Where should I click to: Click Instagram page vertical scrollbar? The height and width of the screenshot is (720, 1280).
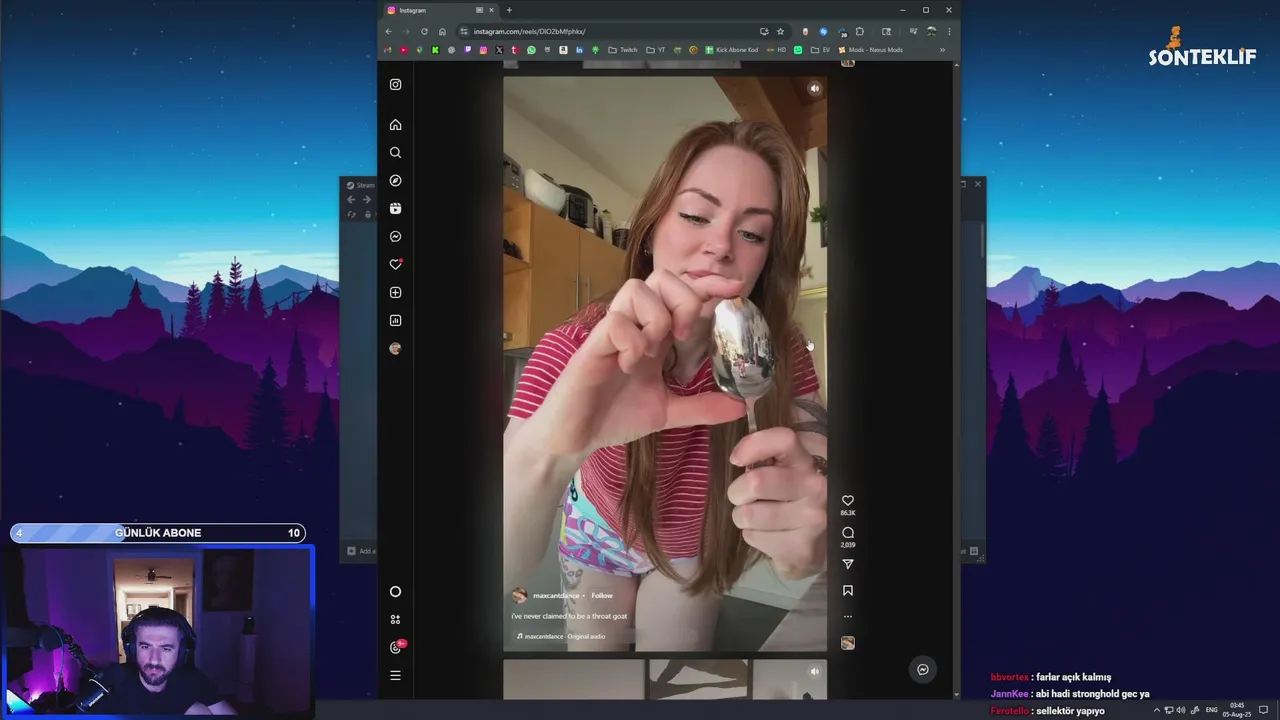(x=956, y=380)
